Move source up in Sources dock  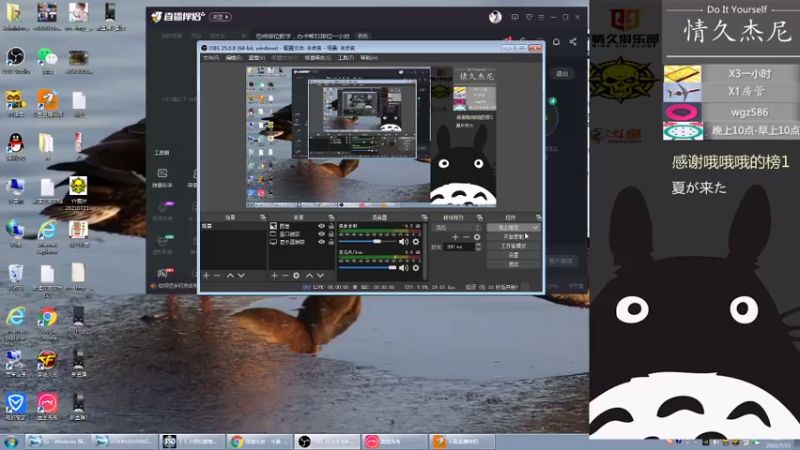pos(309,276)
